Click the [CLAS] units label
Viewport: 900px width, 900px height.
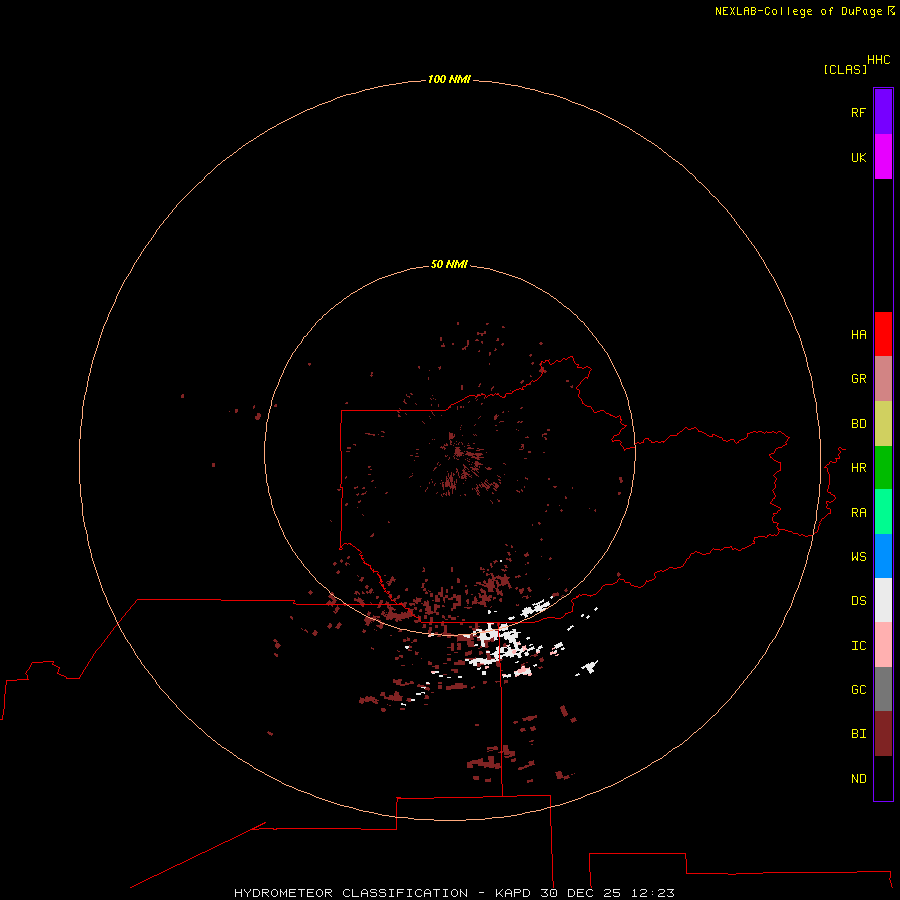pyautogui.click(x=845, y=69)
